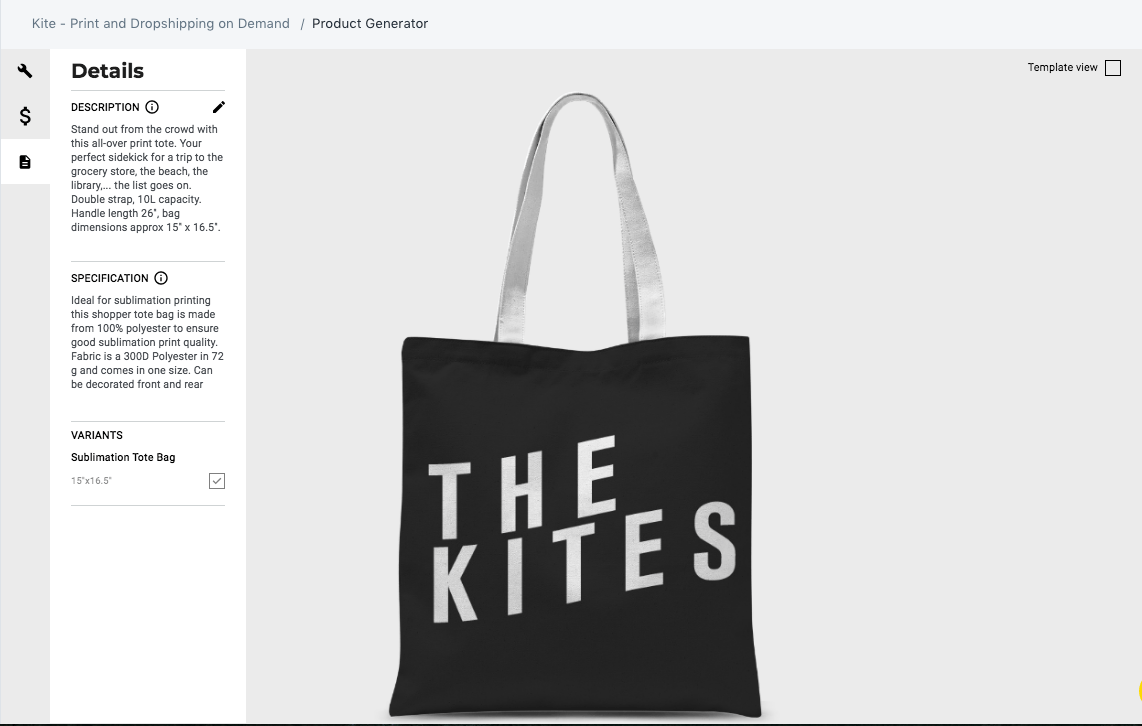Toggle the 15"x16.5" variant checkbox
1142x726 pixels.
coord(217,481)
